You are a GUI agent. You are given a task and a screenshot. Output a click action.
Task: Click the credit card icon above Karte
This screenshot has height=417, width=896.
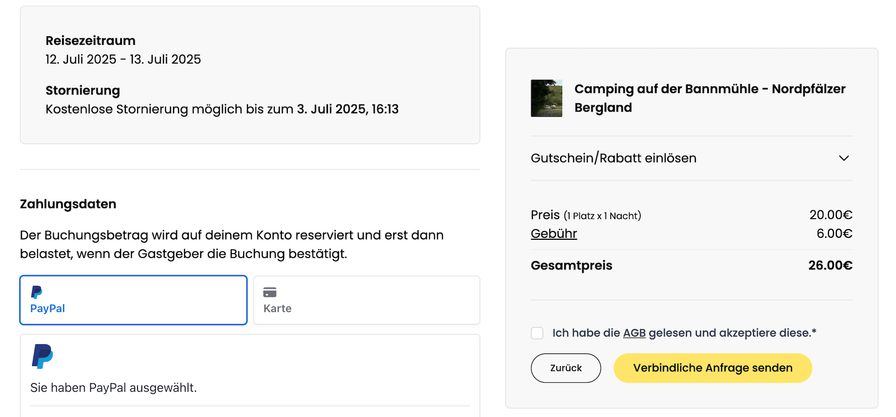pos(270,292)
